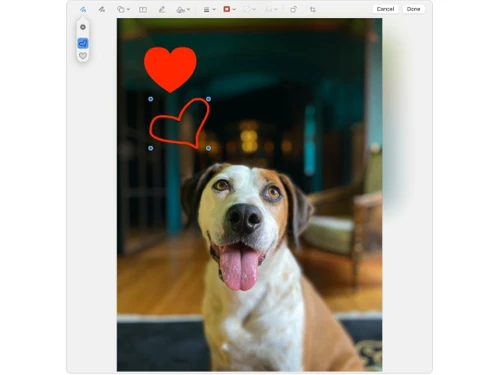Click the bottom-right selection handle of heart outline
The width and height of the screenshot is (500, 375).
[208, 148]
